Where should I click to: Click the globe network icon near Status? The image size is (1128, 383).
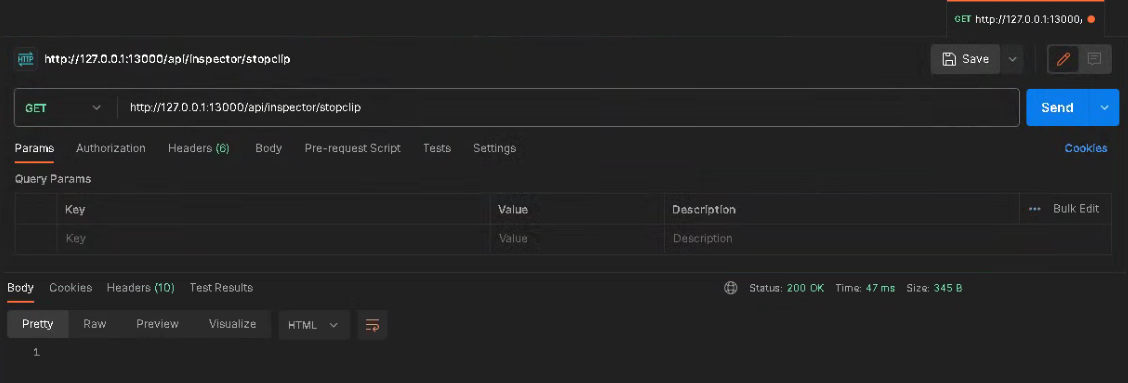click(730, 288)
